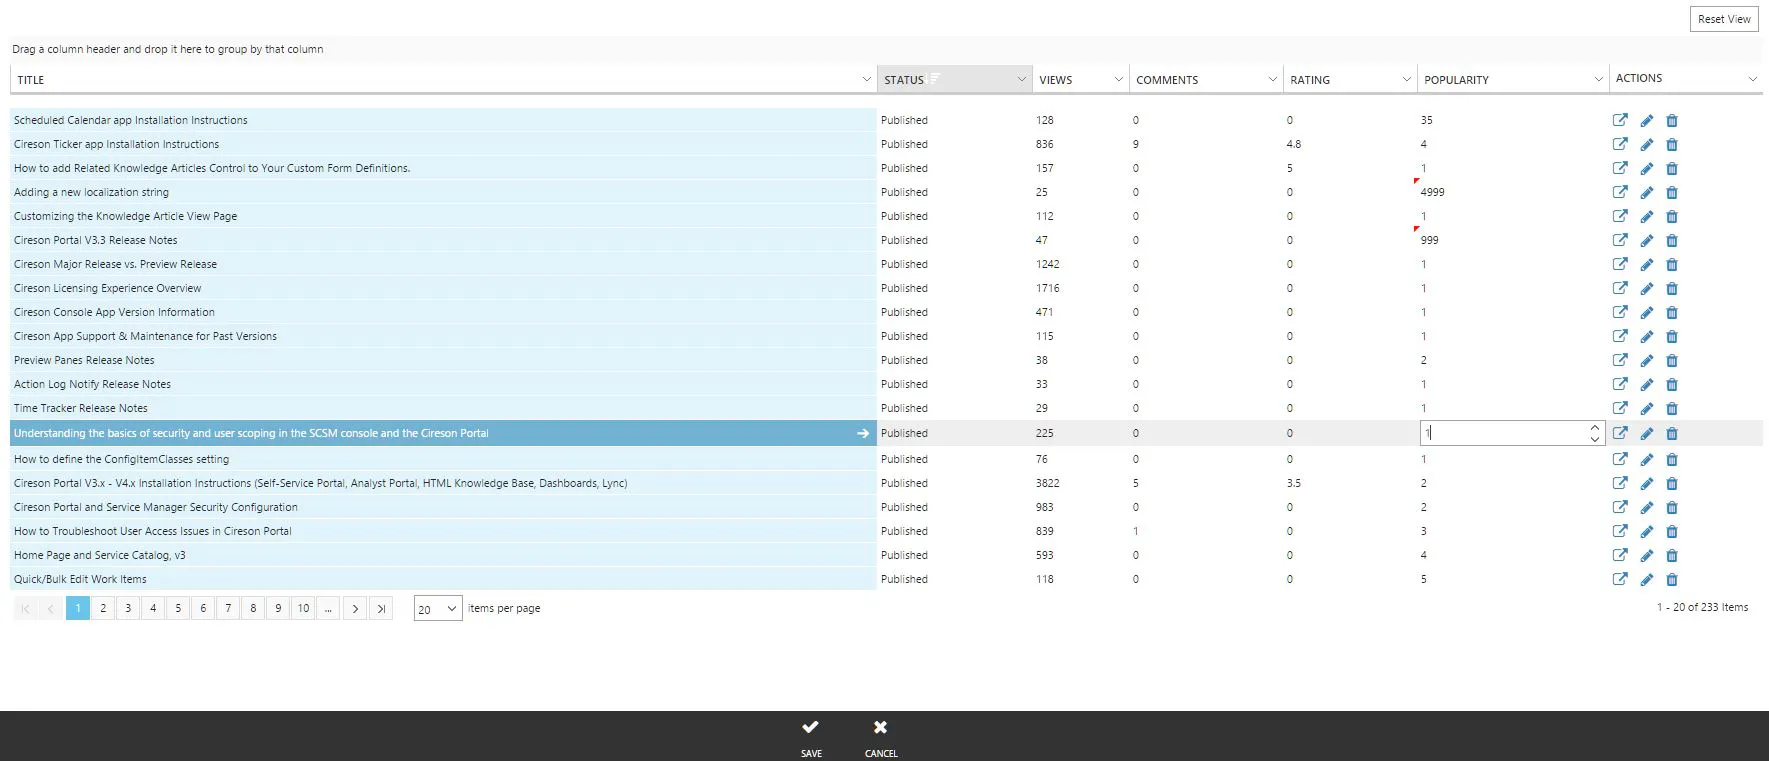Click the Save checkmark icon
The width and height of the screenshot is (1769, 761).
point(810,727)
